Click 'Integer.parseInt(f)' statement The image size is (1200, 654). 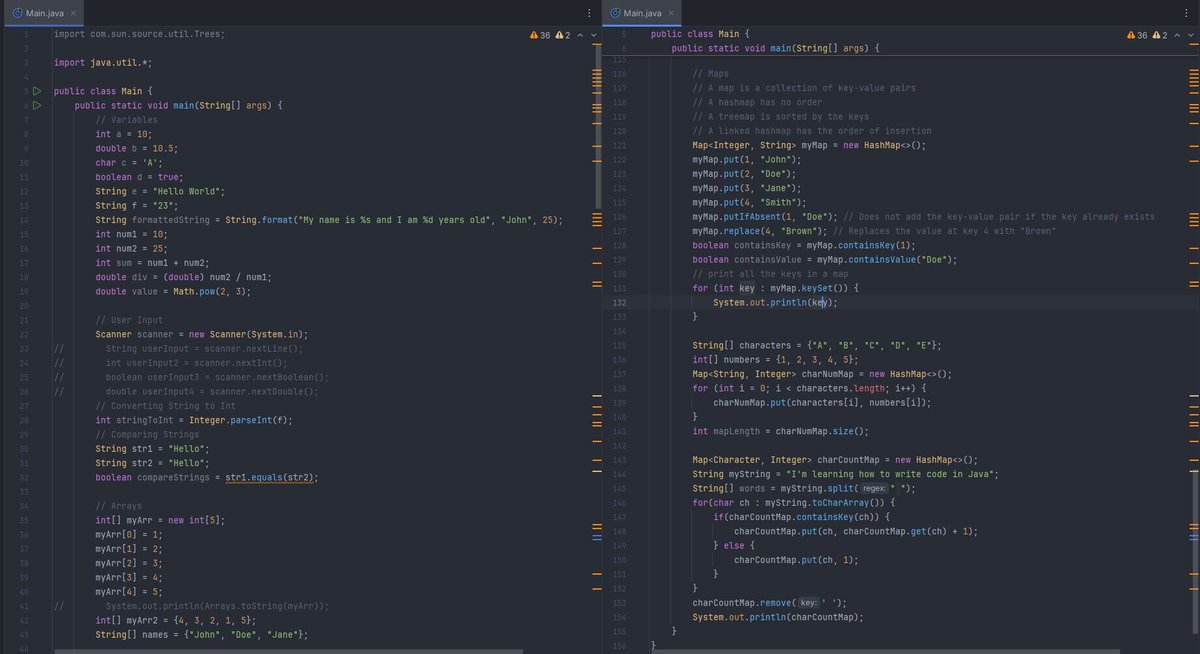(x=194, y=420)
